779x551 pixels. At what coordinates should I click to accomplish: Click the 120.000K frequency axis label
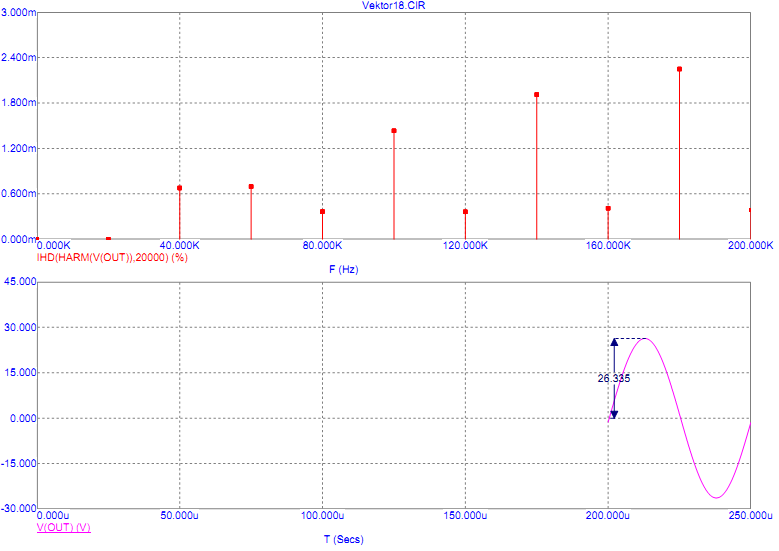point(465,245)
